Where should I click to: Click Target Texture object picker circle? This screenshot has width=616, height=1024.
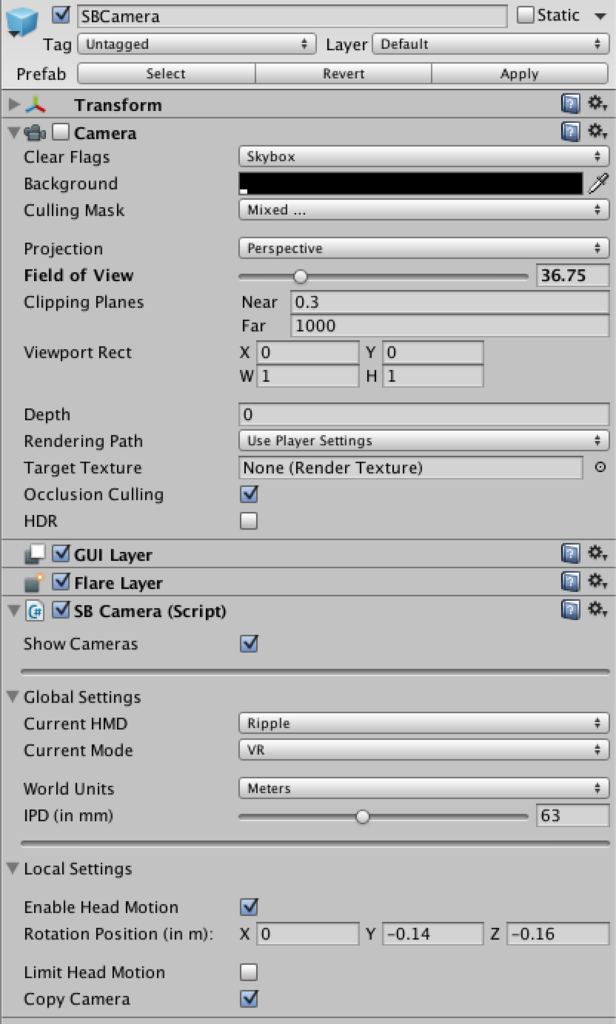click(600, 468)
